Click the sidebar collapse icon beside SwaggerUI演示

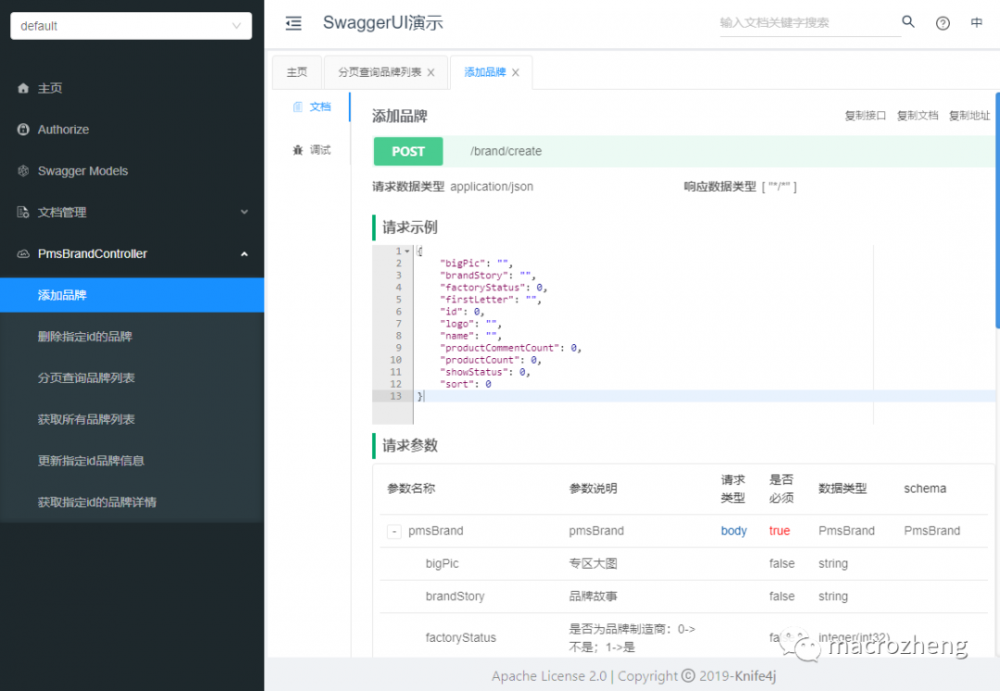(x=293, y=23)
